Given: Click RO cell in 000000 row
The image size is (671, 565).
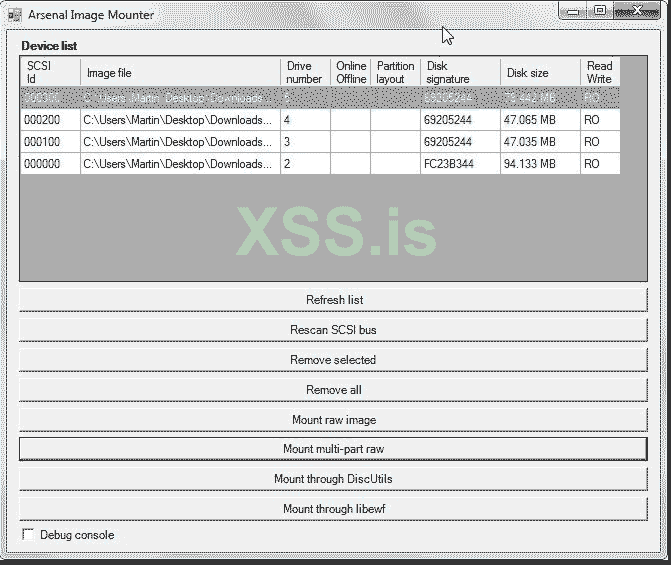Looking at the screenshot, I should click(600, 164).
